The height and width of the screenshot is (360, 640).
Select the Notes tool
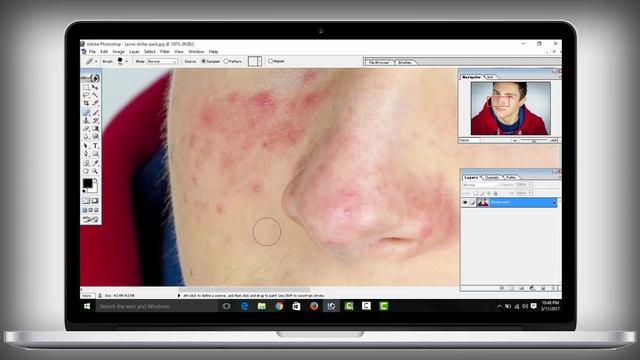pos(86,163)
